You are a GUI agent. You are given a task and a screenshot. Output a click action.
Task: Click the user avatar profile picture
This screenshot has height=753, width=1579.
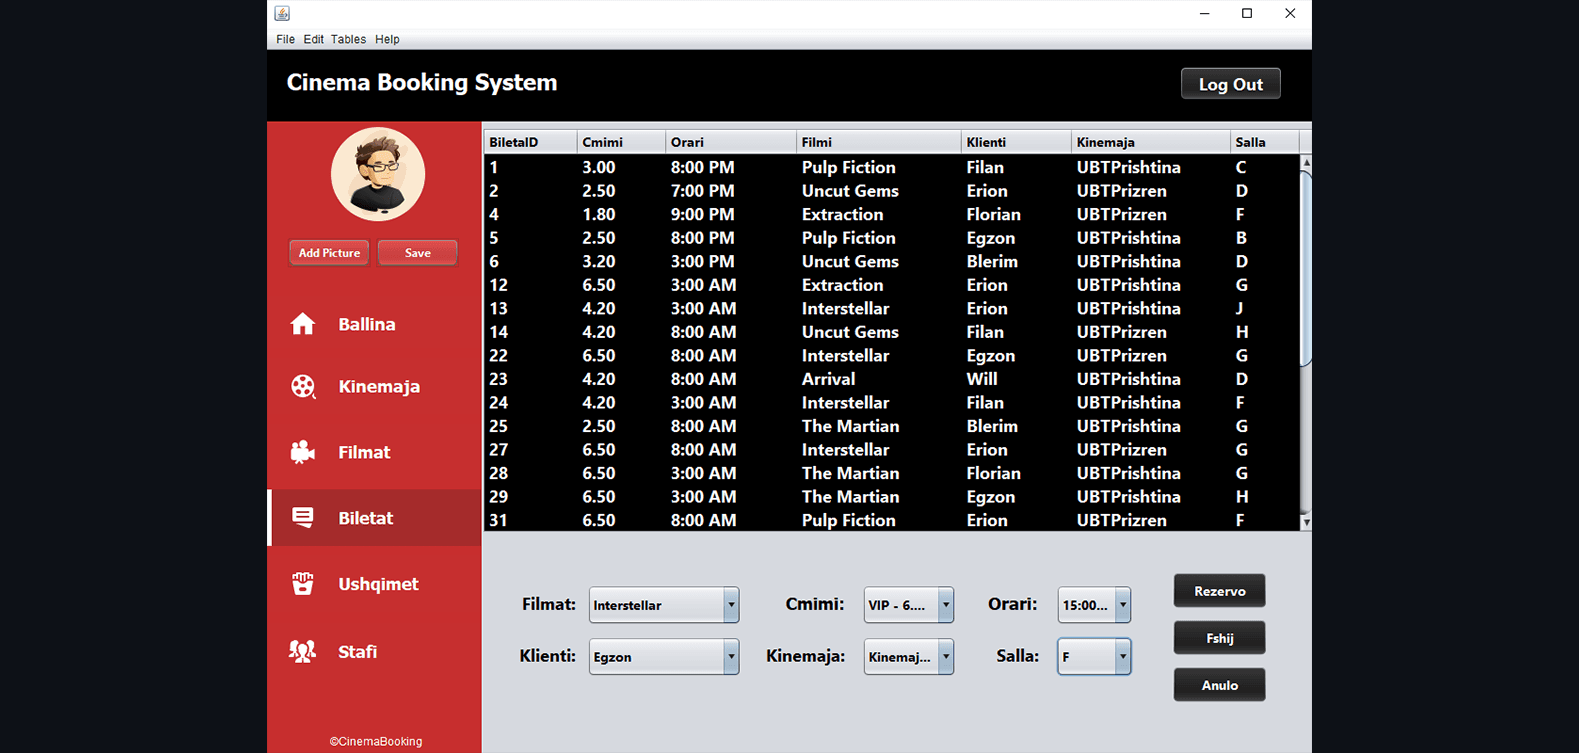[378, 174]
